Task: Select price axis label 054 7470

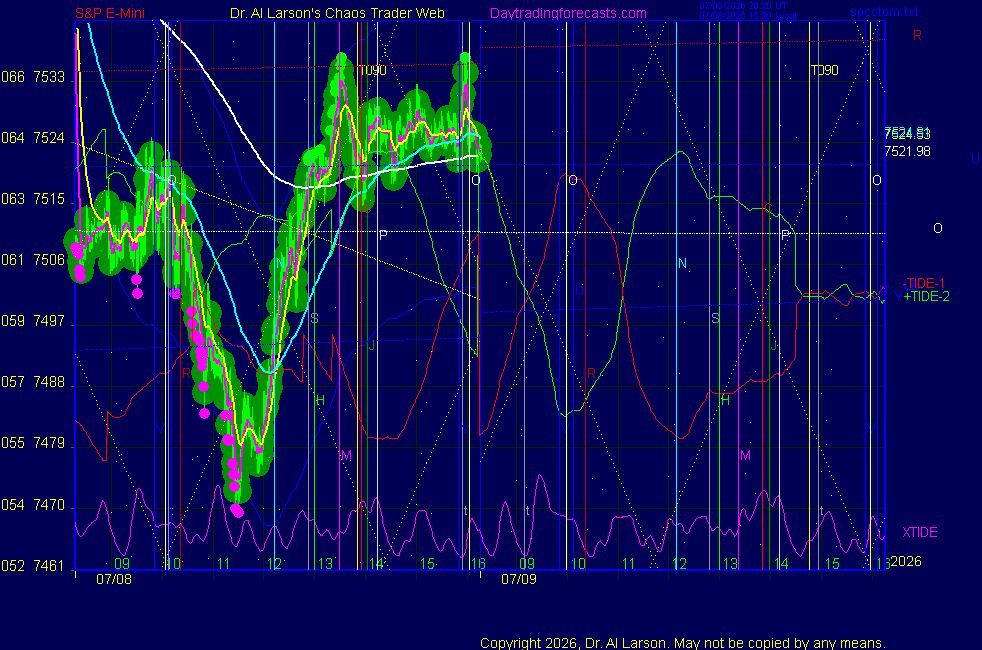Action: coord(33,504)
